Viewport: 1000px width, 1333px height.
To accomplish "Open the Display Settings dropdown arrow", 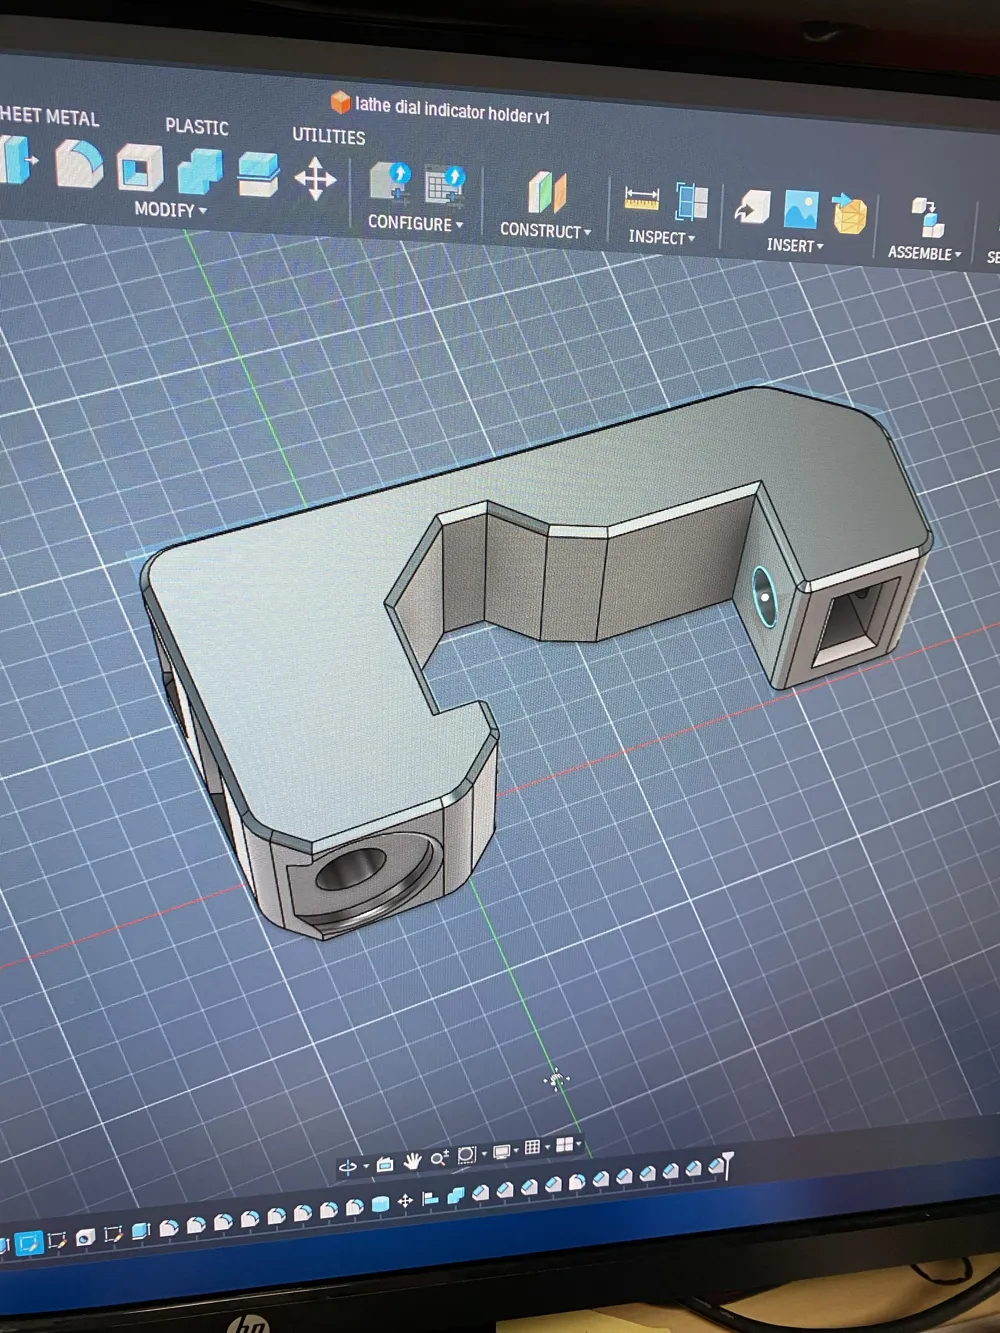I will (516, 1150).
